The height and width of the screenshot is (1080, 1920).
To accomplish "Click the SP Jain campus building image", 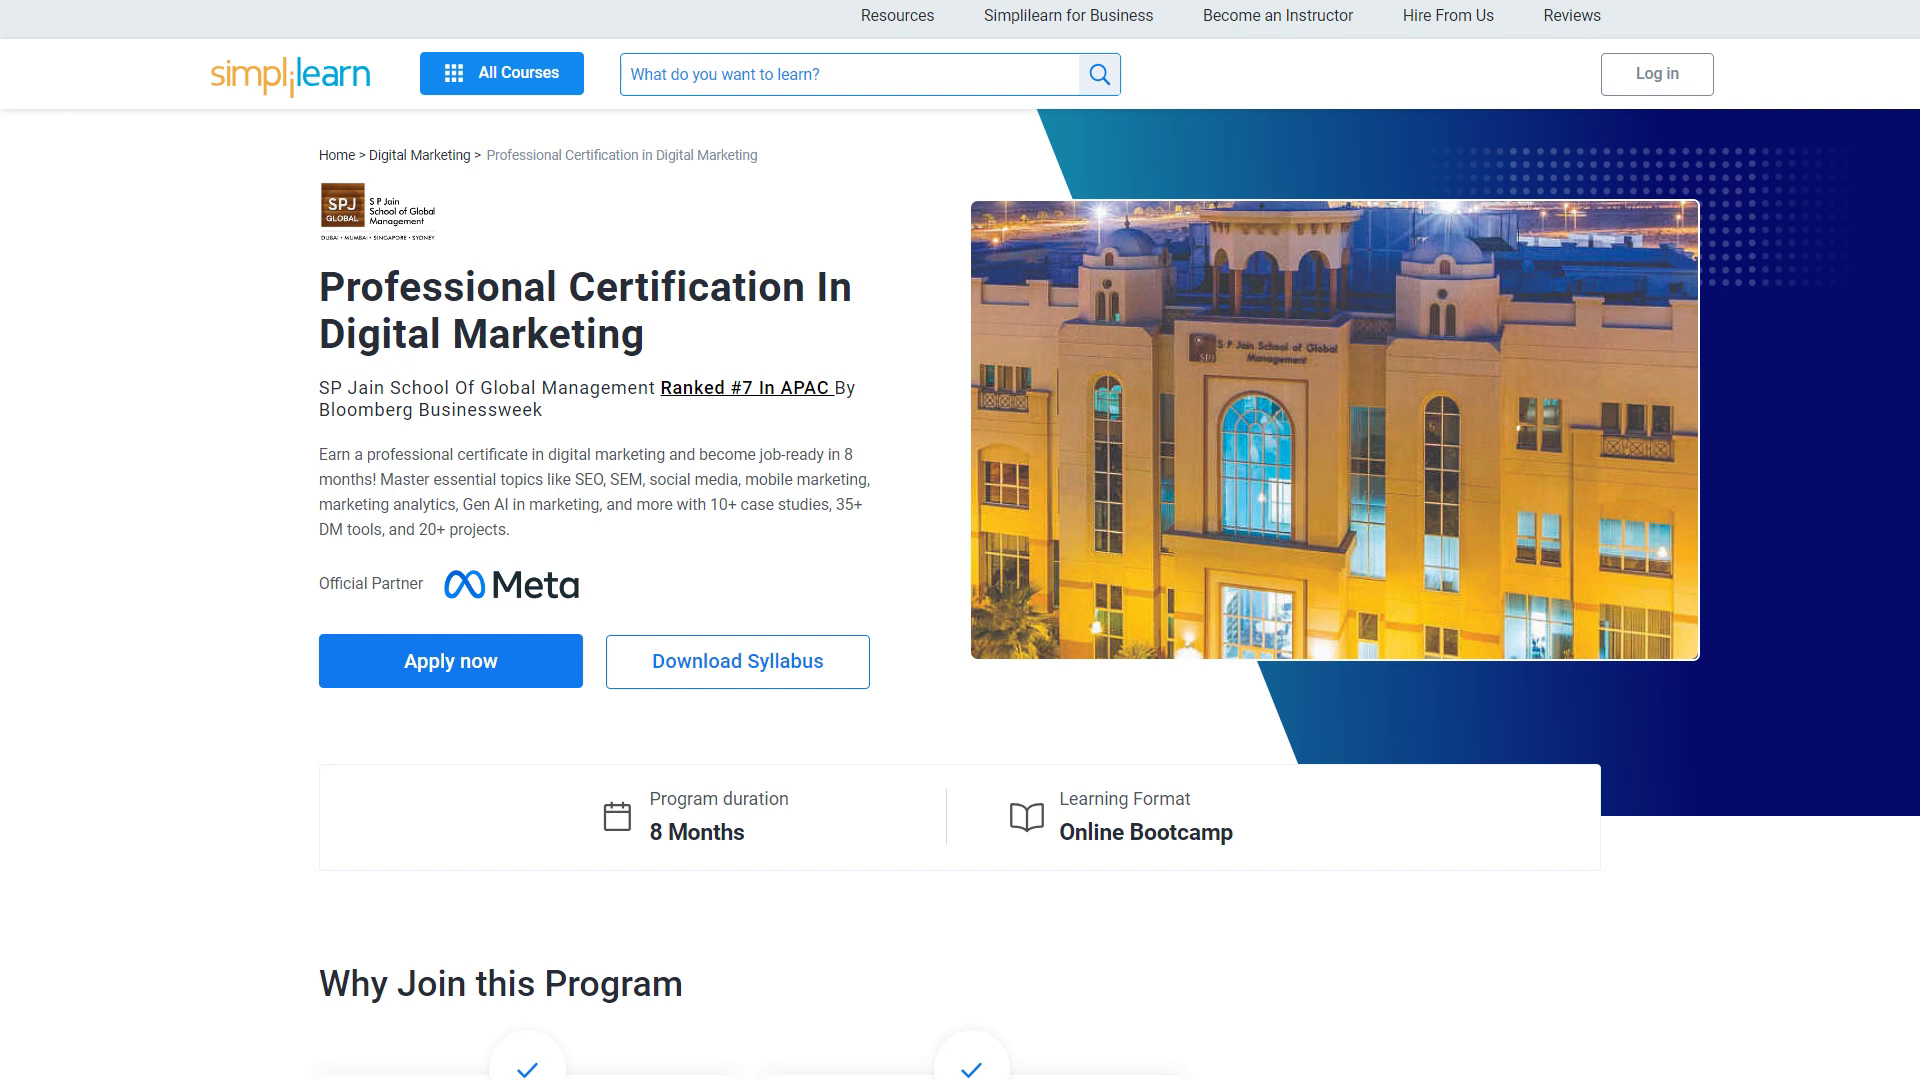I will tap(1335, 430).
